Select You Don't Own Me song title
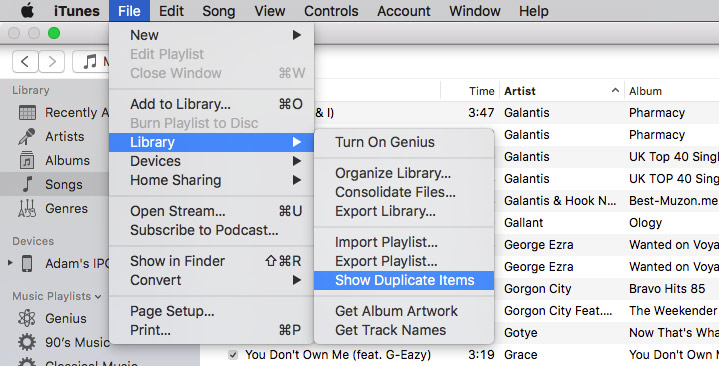The width and height of the screenshot is (719, 366). pyautogui.click(x=338, y=355)
